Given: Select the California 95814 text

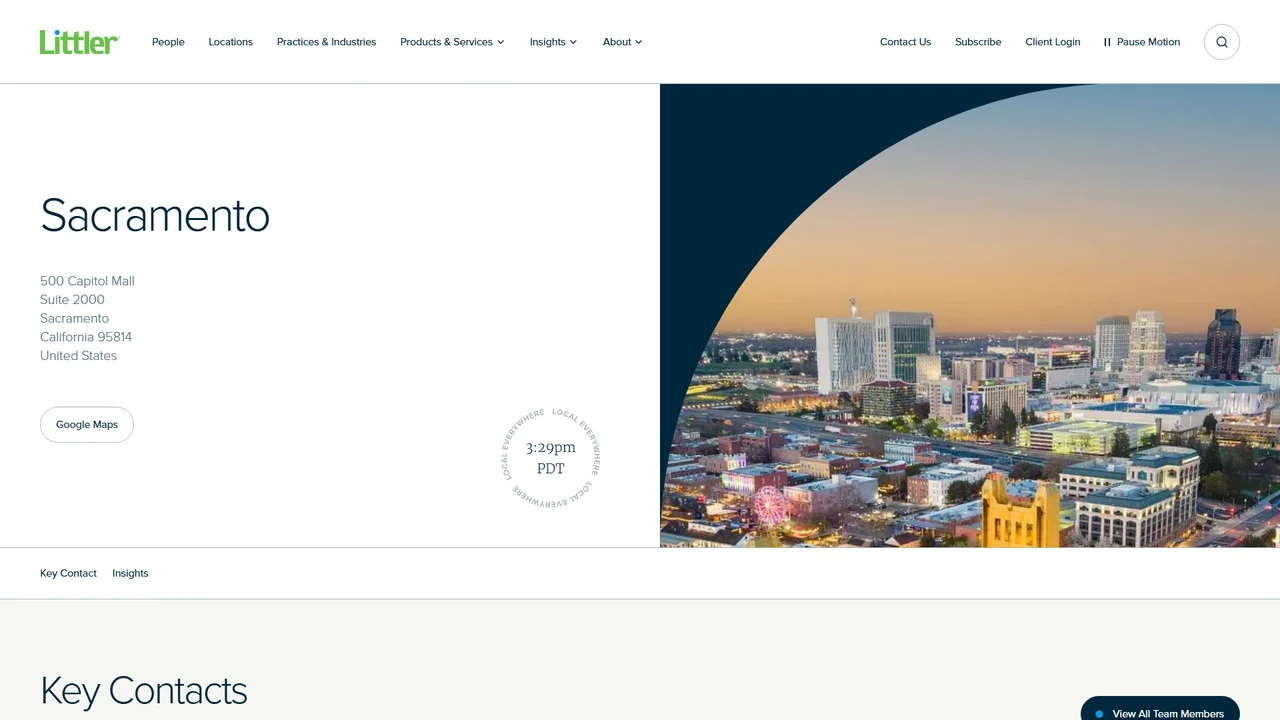Looking at the screenshot, I should coord(86,337).
